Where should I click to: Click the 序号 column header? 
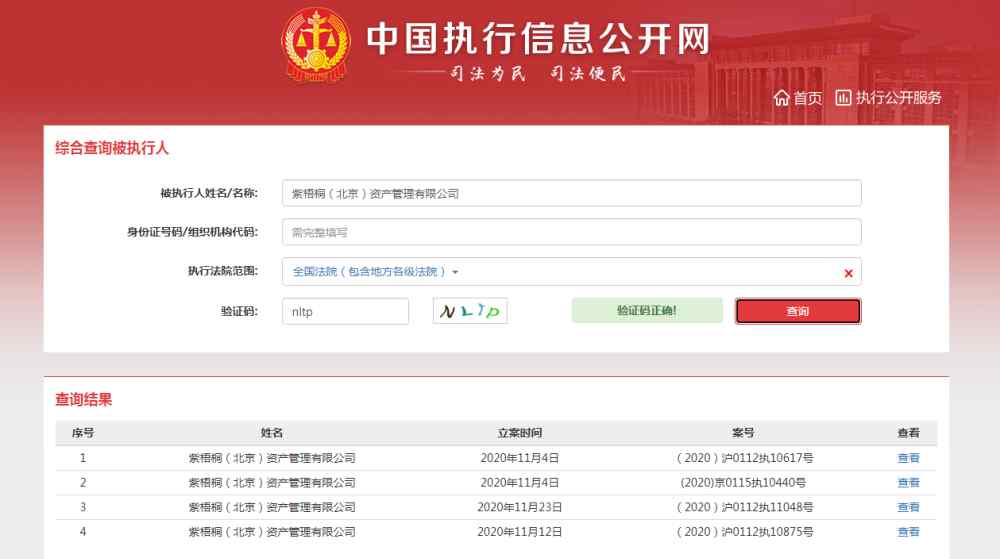point(83,433)
